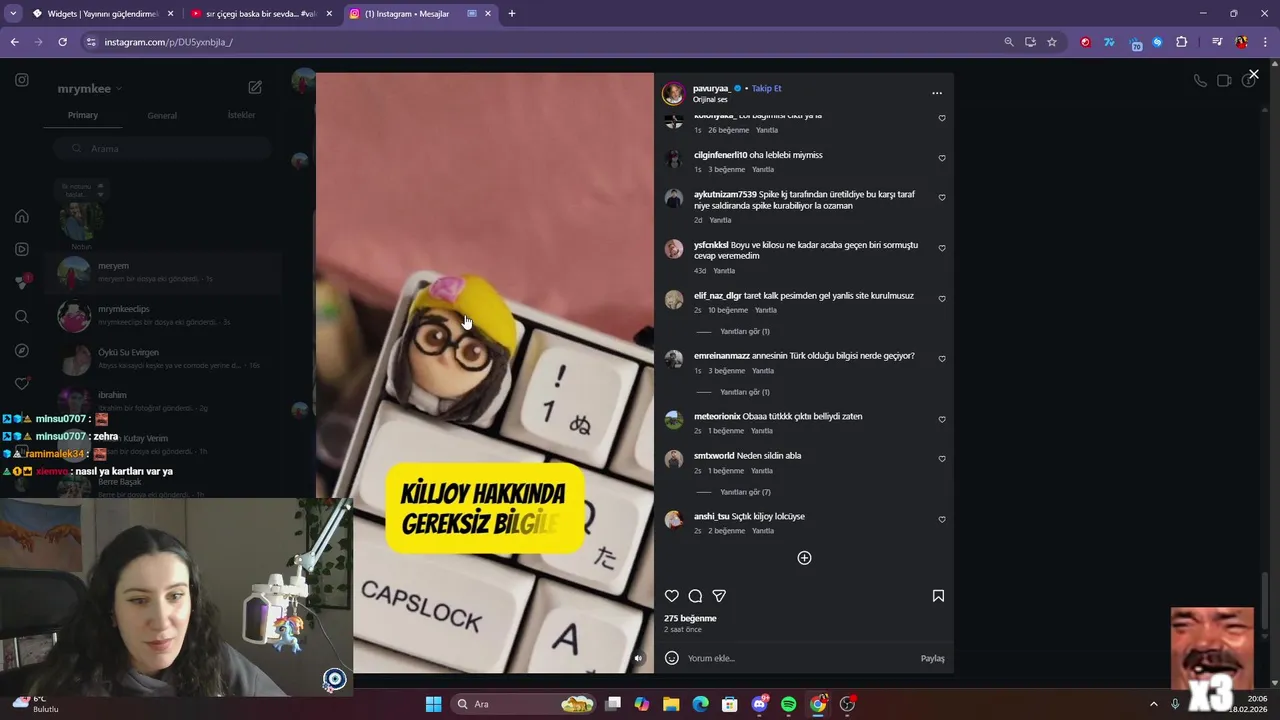The image size is (1280, 720).
Task: Like anshi_tsu's comment
Action: (942, 519)
